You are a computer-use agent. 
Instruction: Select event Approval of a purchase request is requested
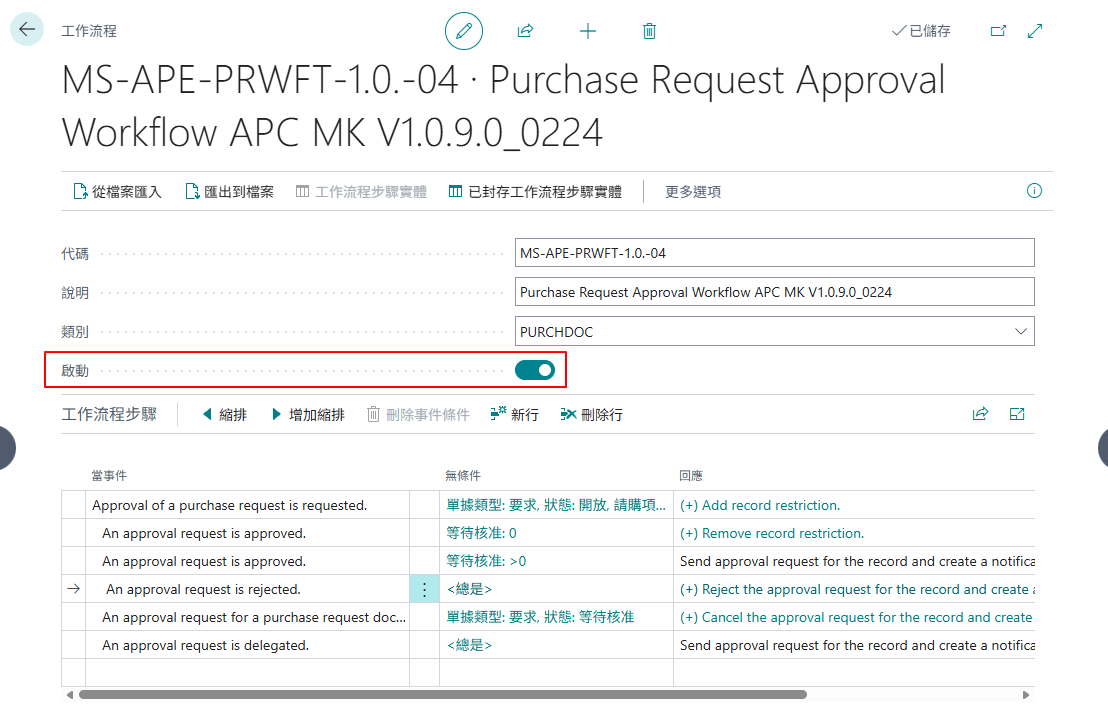click(230, 505)
